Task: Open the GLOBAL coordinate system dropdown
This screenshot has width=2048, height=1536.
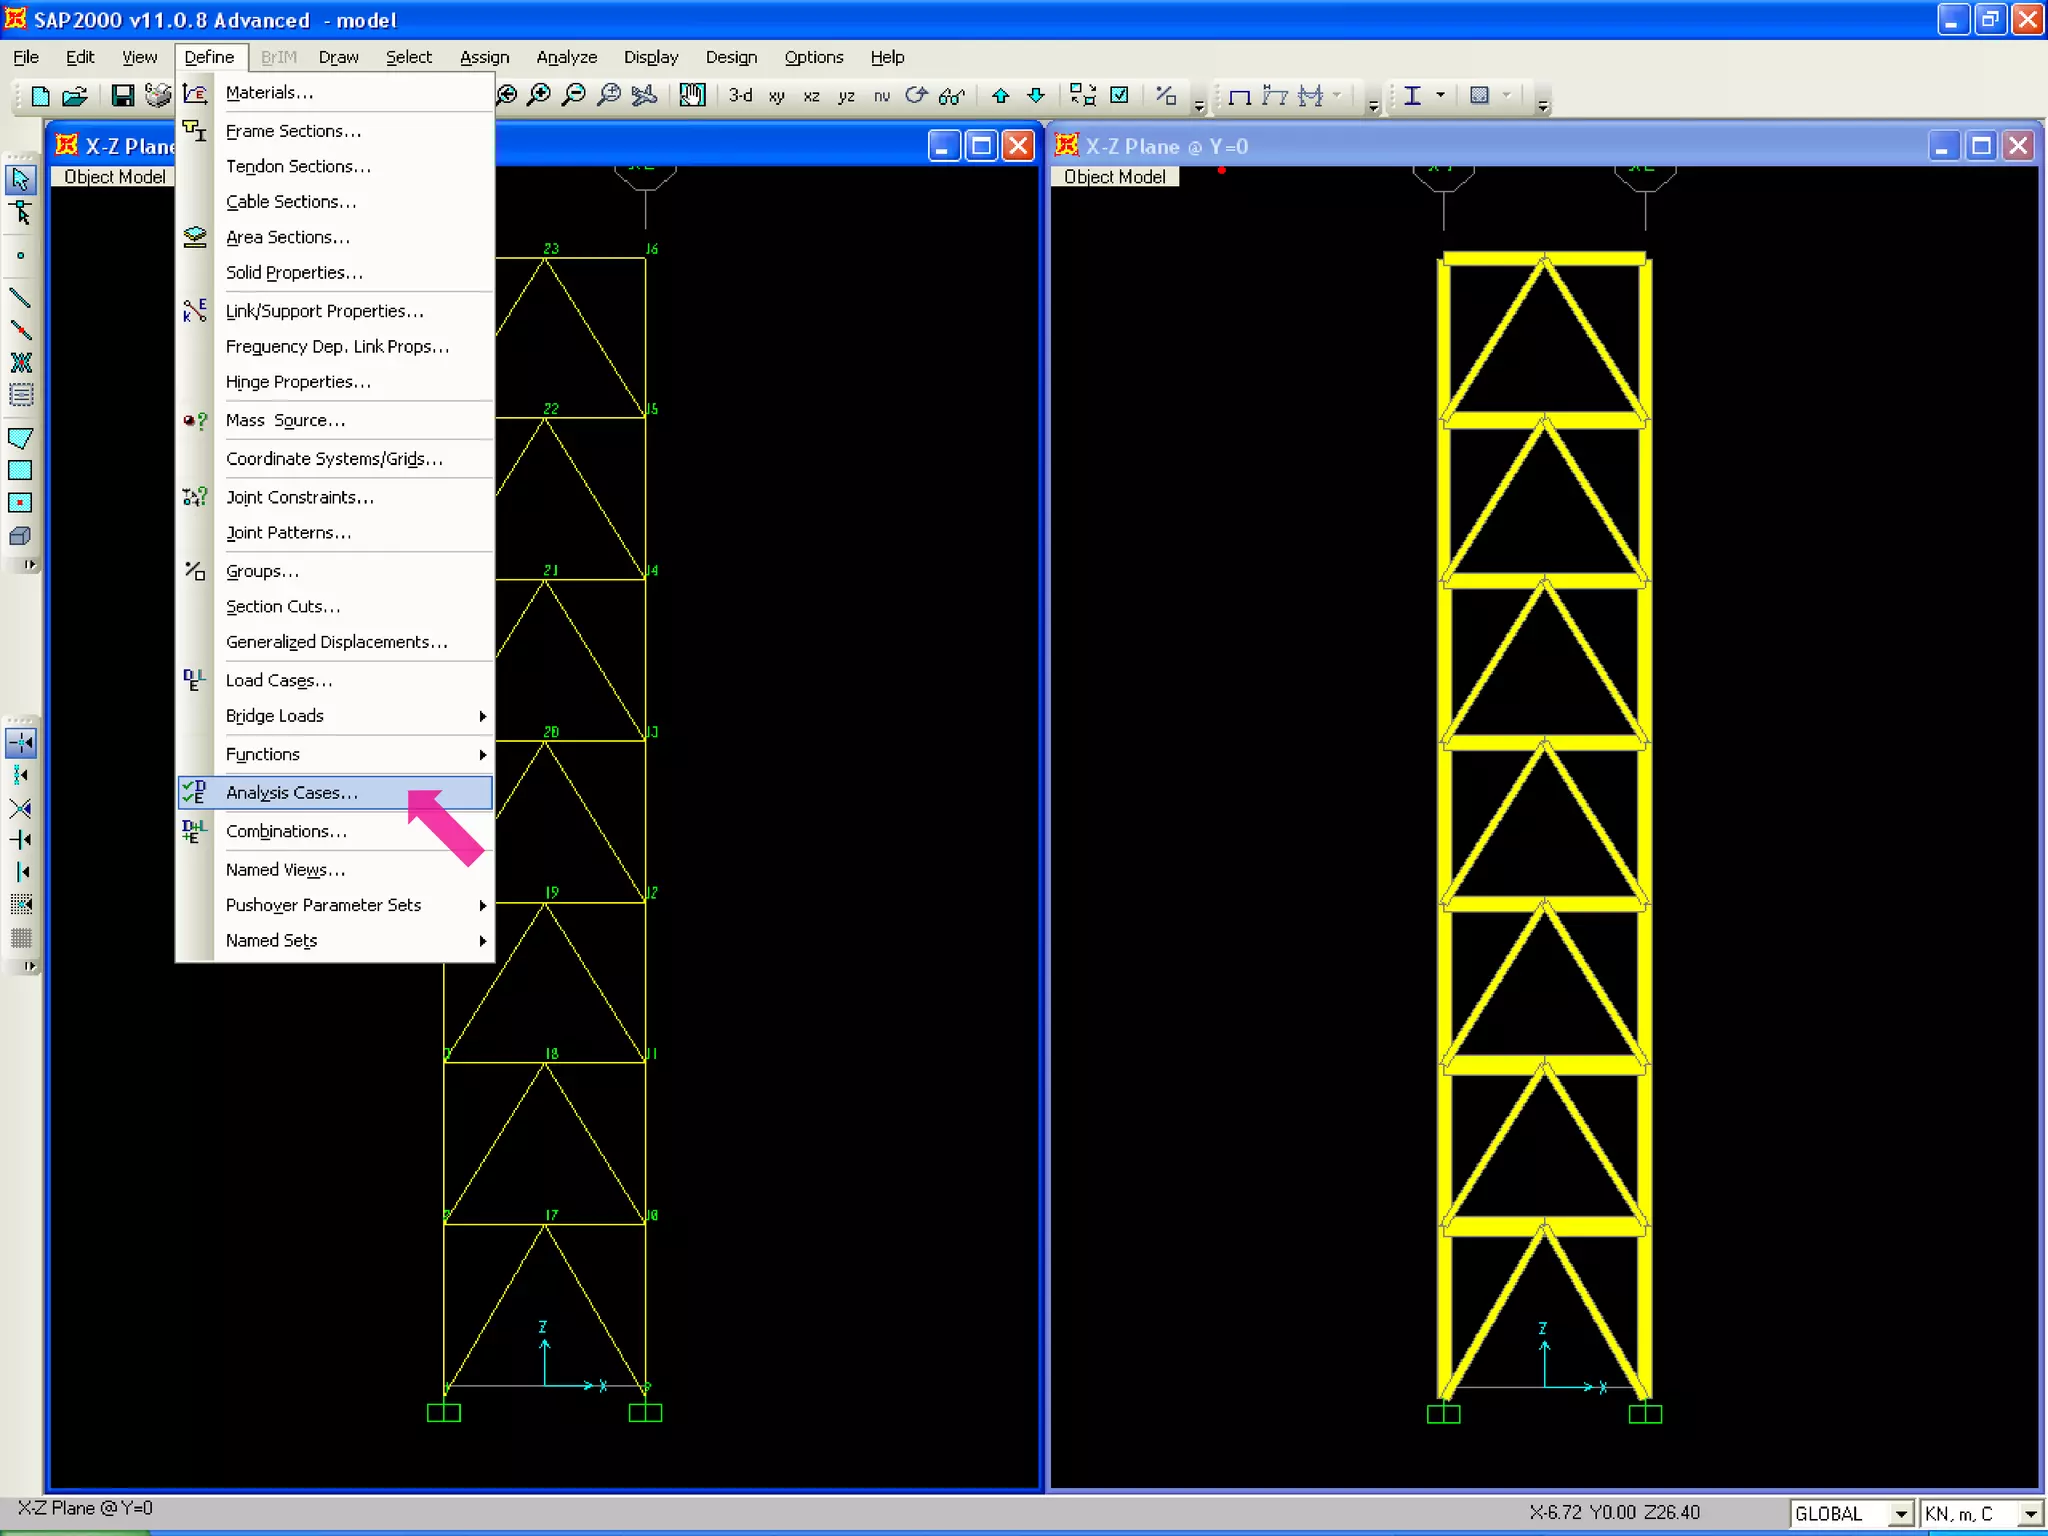Action: [1901, 1514]
